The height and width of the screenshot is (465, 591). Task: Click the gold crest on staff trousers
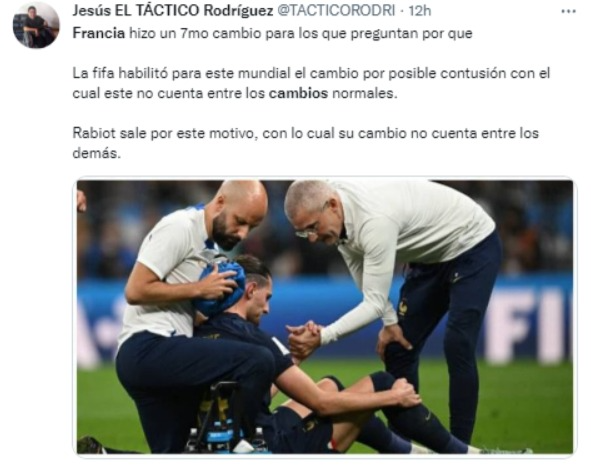point(403,307)
